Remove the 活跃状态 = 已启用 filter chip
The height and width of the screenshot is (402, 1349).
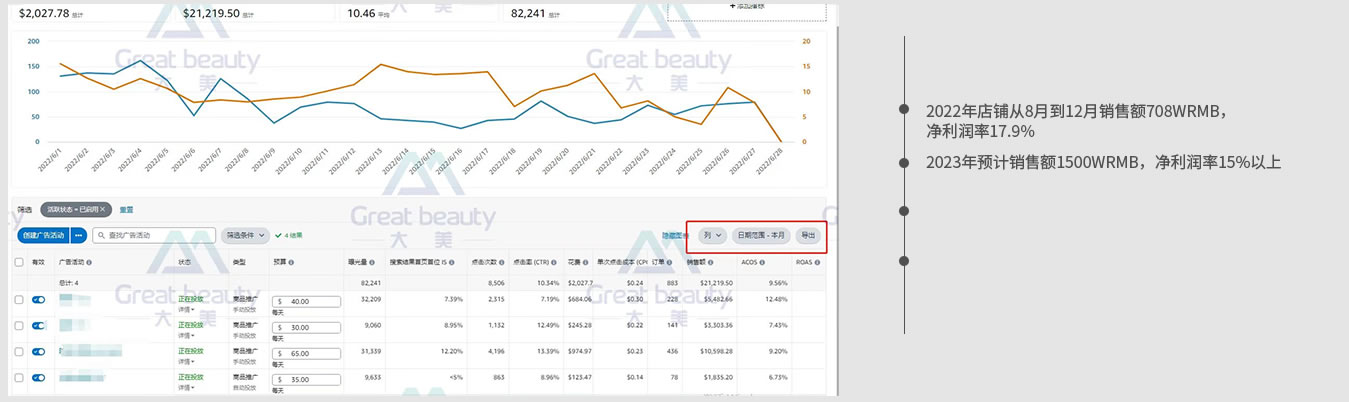click(103, 210)
